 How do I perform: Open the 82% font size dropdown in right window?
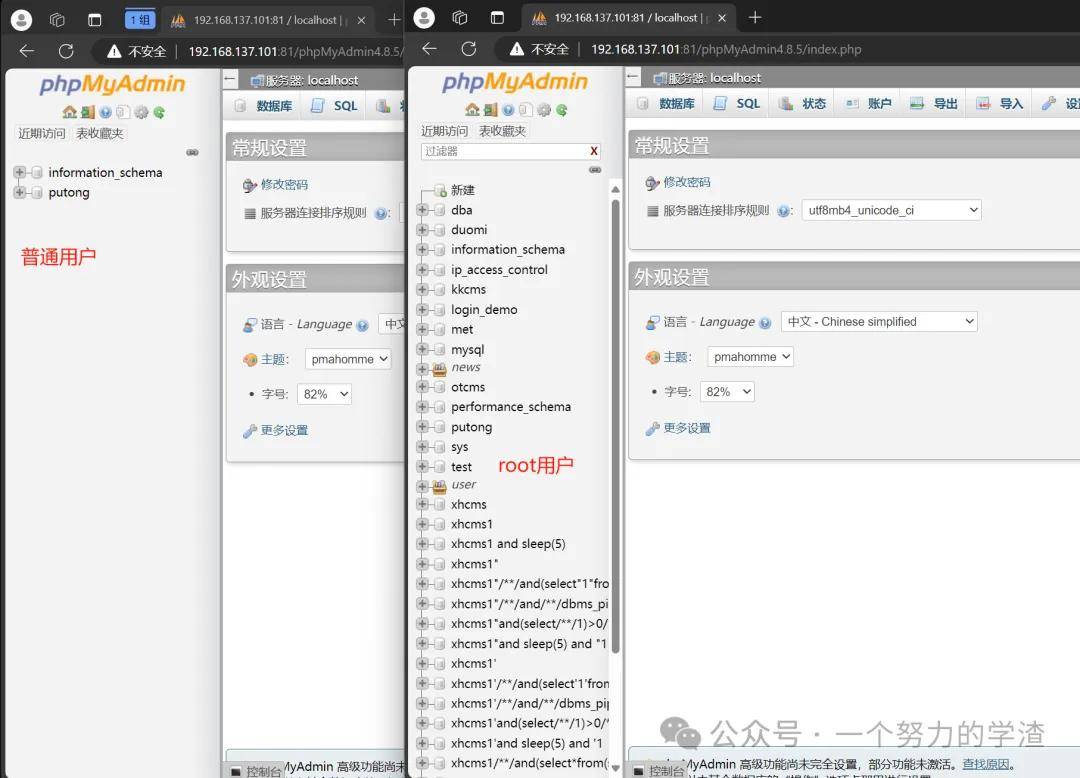tap(727, 392)
